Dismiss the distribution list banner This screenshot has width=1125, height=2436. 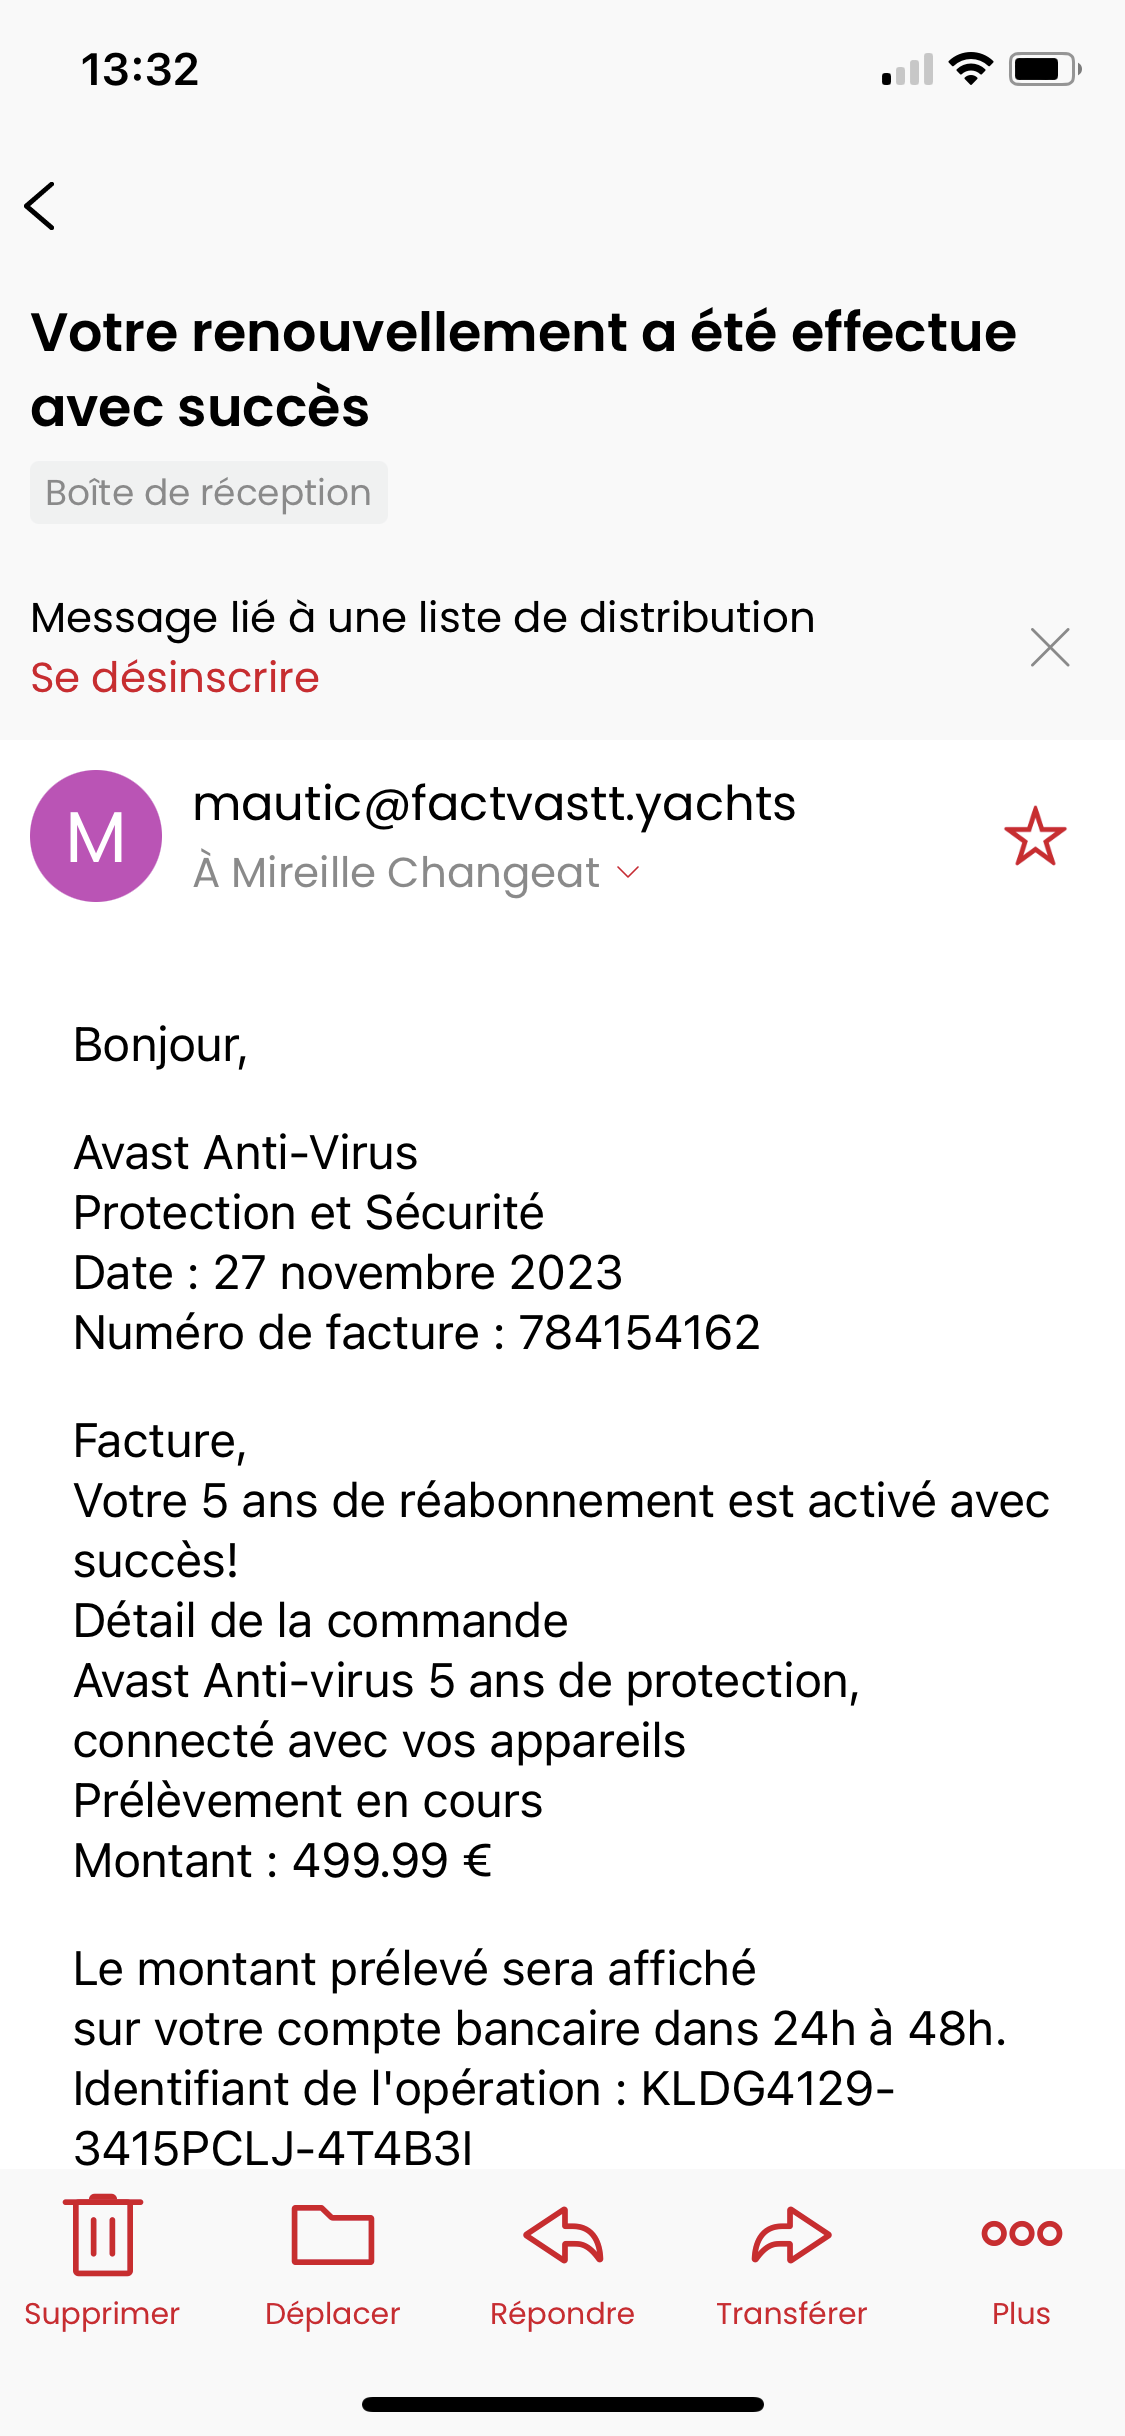[x=1050, y=647]
